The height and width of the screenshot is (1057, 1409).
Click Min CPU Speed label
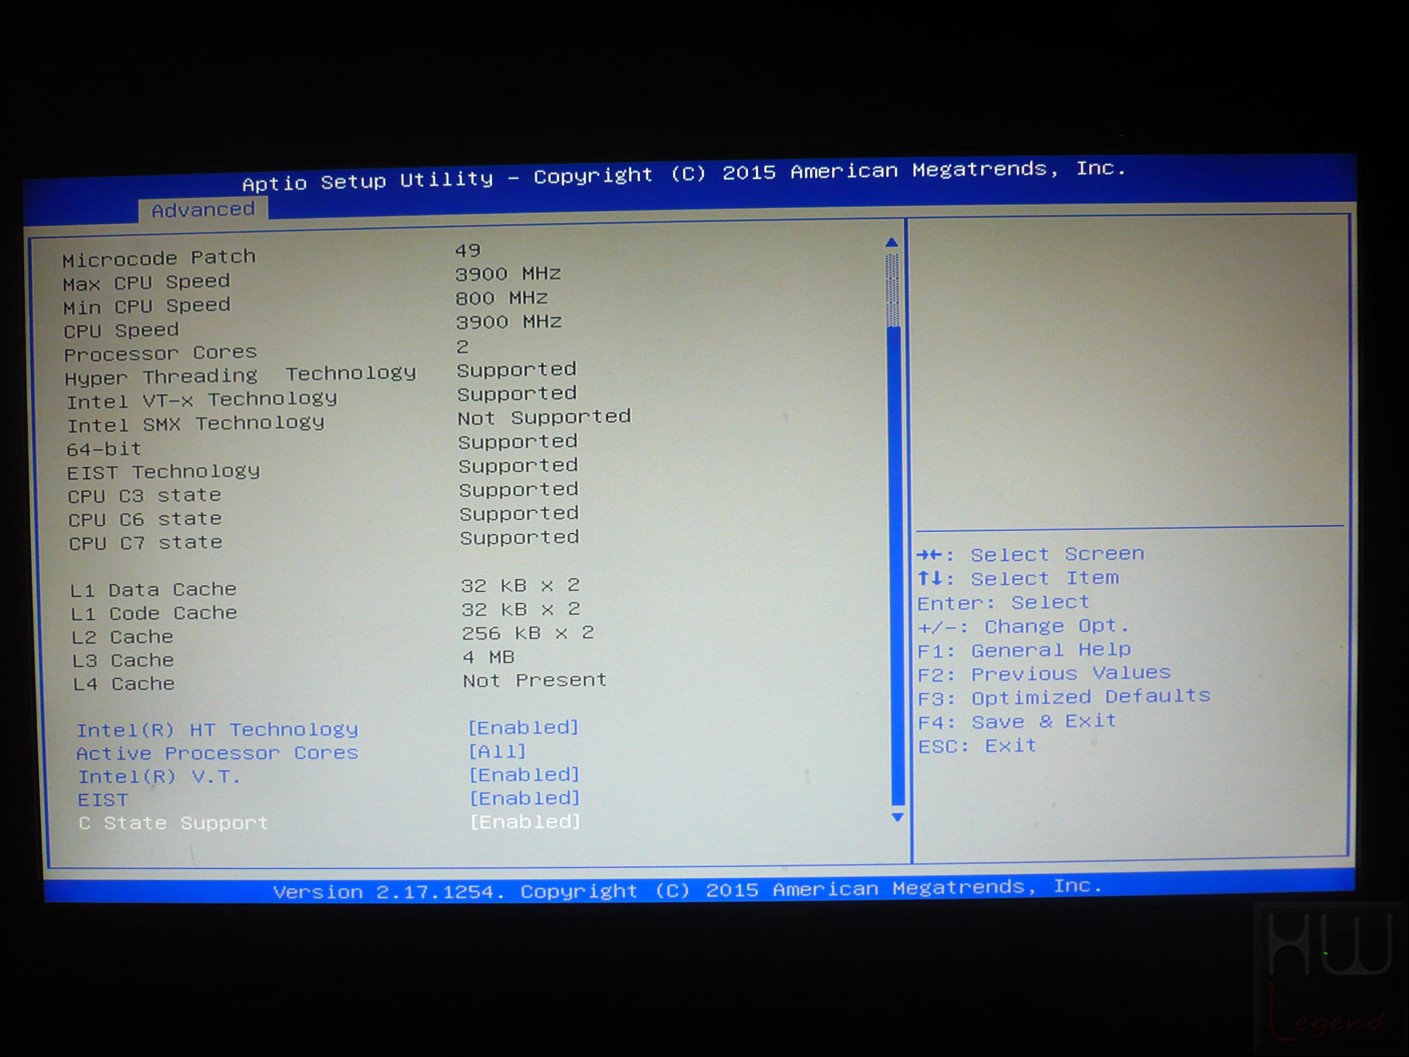147,306
